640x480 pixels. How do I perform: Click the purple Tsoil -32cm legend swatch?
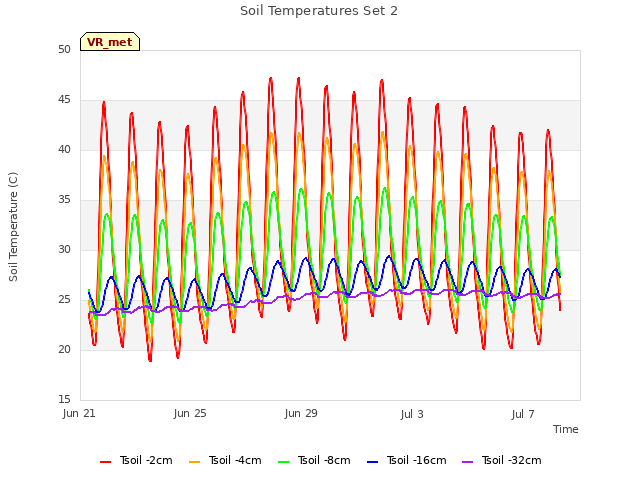tap(467, 462)
